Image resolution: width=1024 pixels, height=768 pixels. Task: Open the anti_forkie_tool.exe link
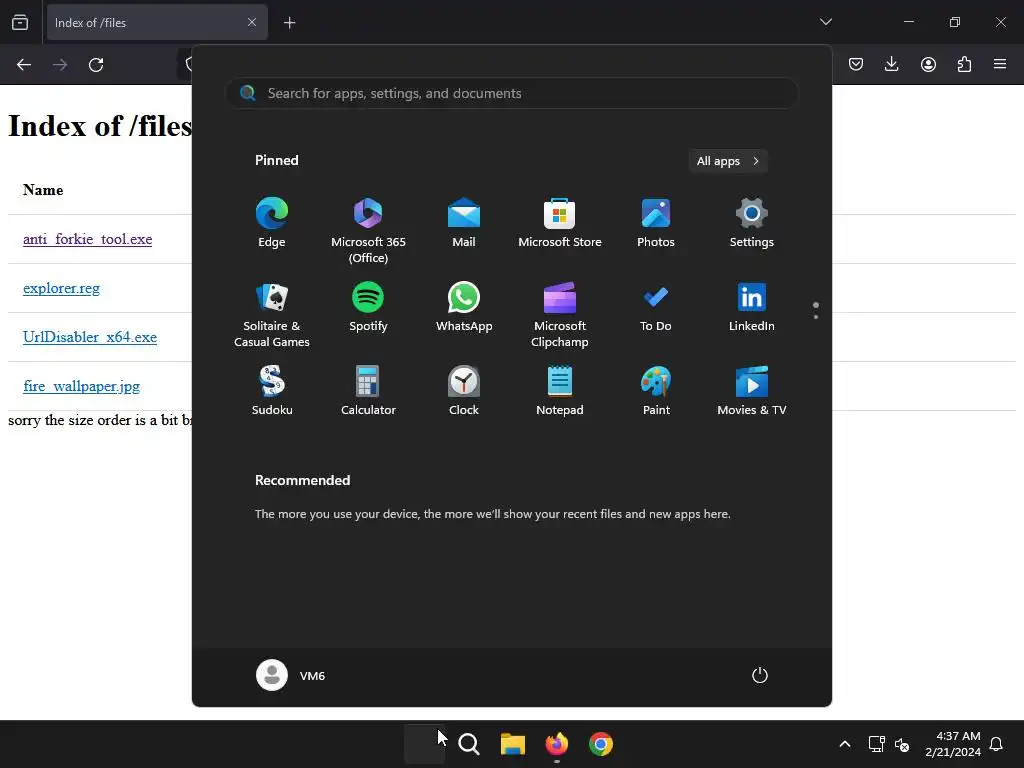(88, 239)
